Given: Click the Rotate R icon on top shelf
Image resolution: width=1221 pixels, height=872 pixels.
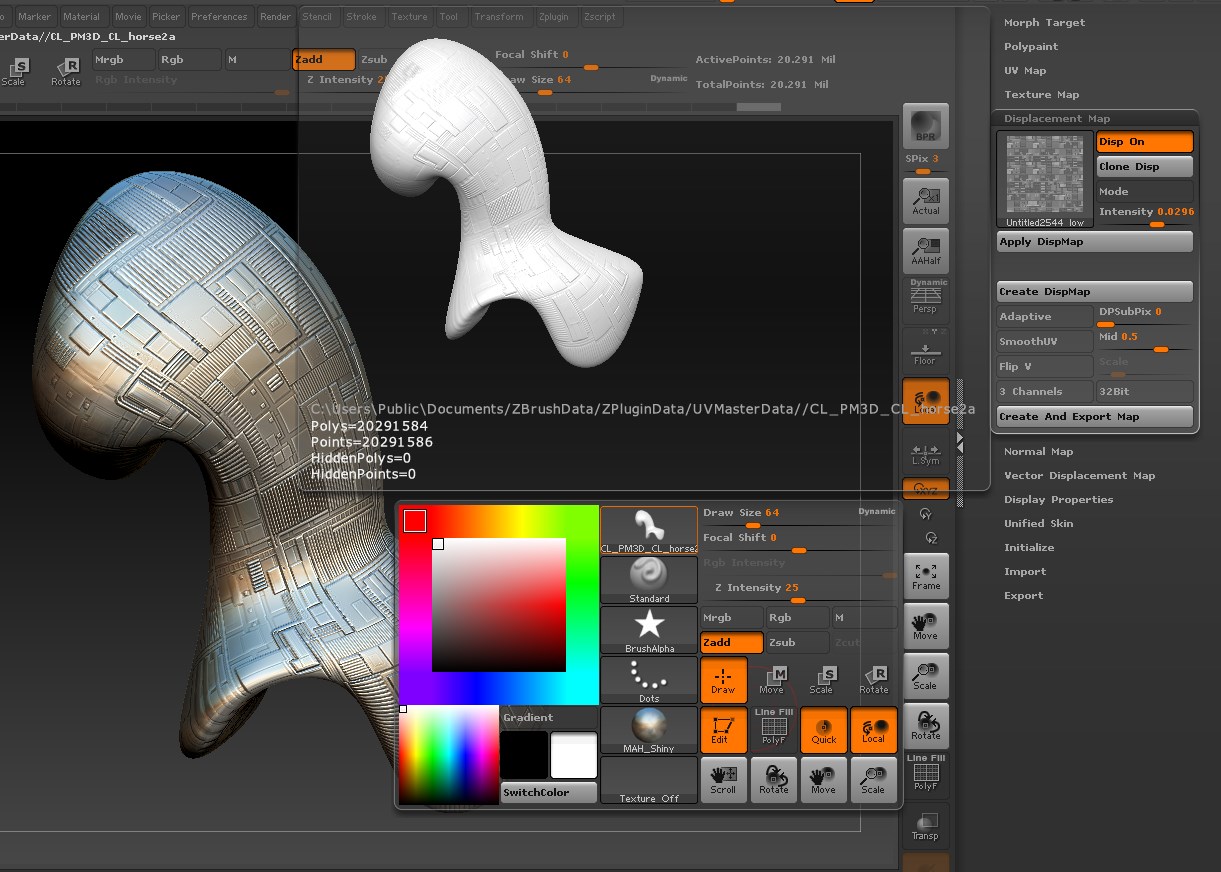Looking at the screenshot, I should [x=66, y=72].
